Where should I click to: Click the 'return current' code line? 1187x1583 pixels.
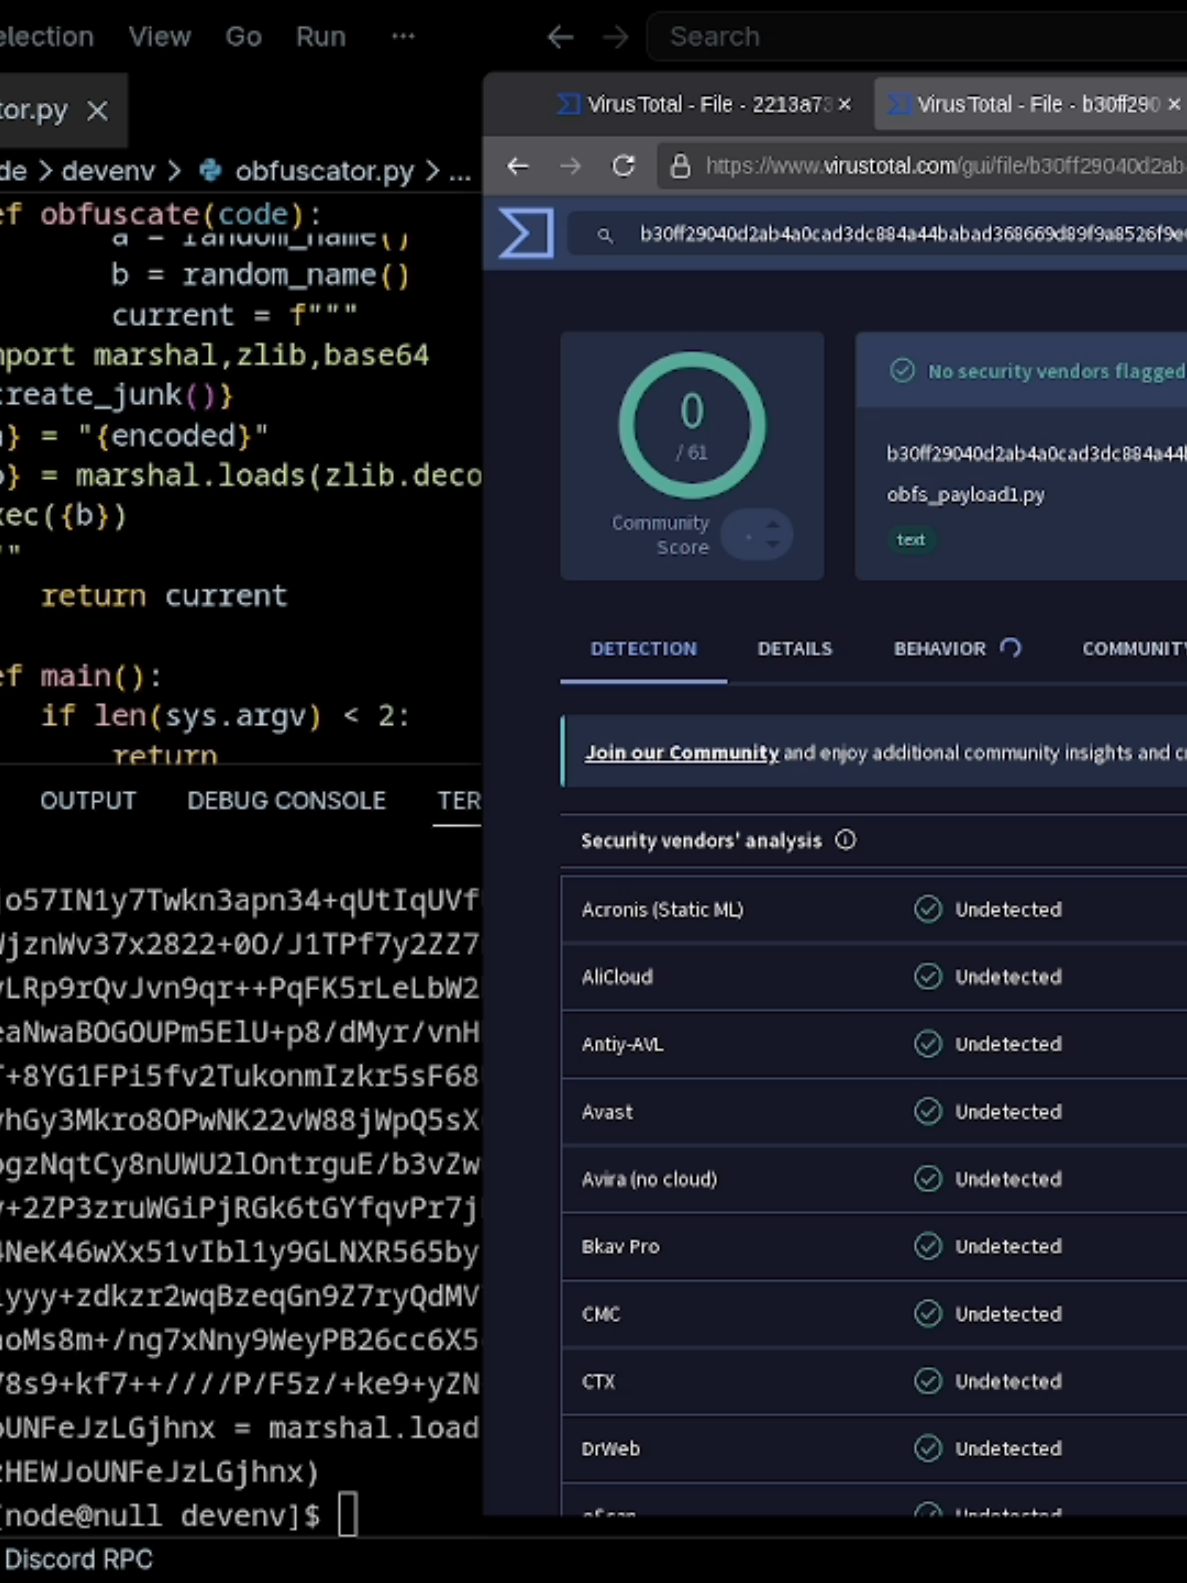164,596
